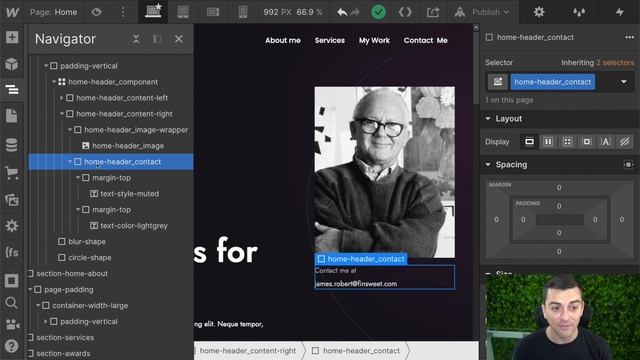This screenshot has height=360, width=640.
Task: Collapse home-header_component node
Action: (x=54, y=82)
